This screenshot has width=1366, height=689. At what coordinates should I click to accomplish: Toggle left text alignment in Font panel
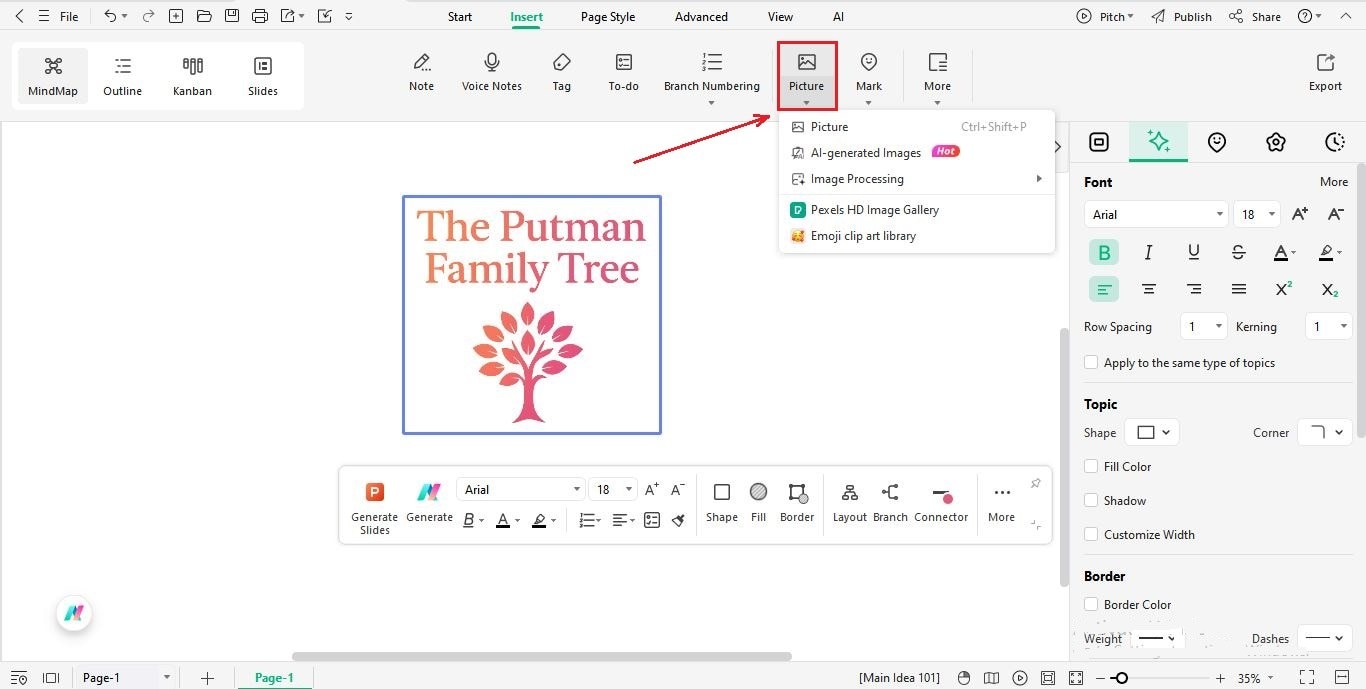coord(1104,289)
